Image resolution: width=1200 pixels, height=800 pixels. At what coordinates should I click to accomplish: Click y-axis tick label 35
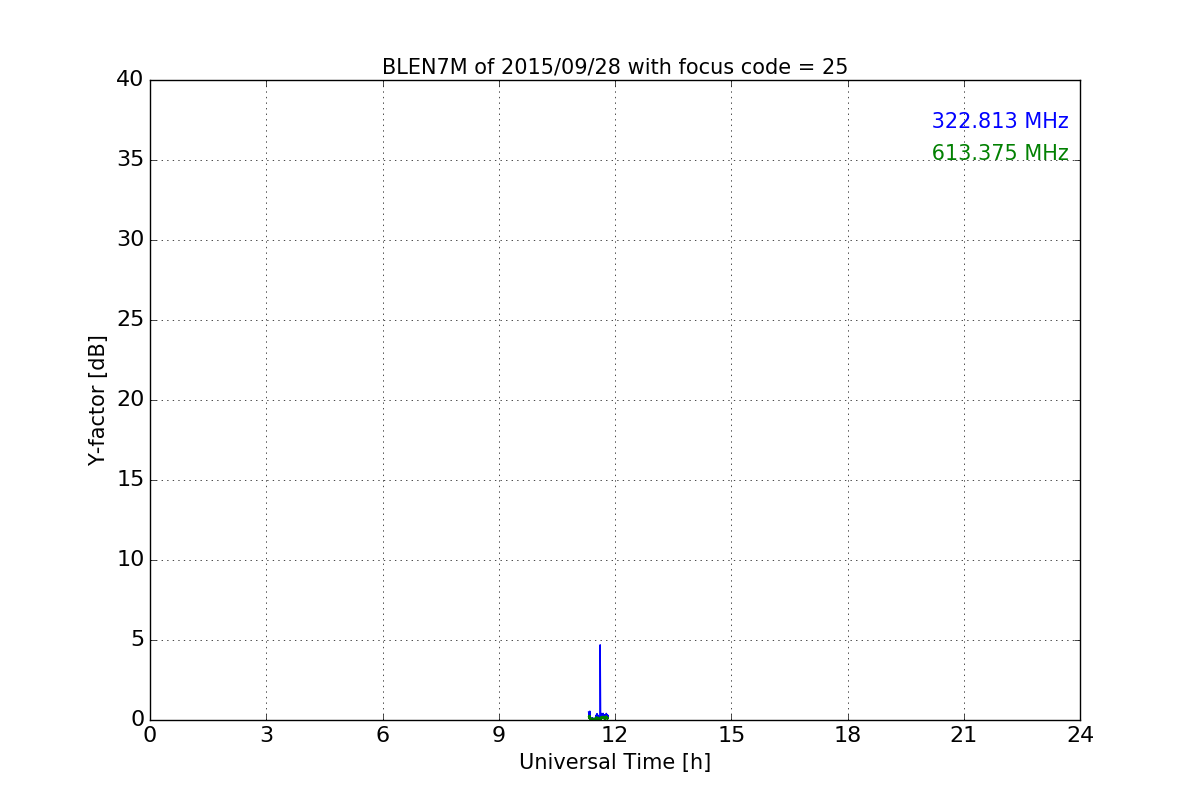pos(130,159)
